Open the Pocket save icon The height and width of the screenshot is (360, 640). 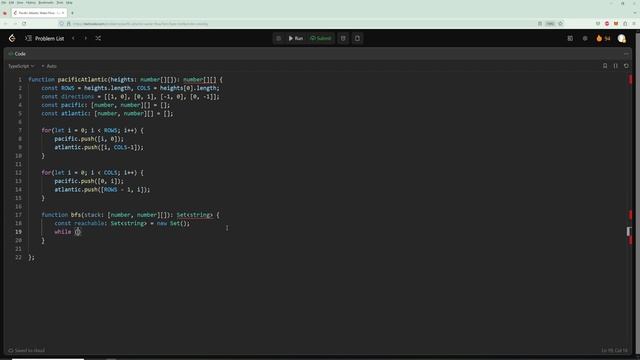598,24
